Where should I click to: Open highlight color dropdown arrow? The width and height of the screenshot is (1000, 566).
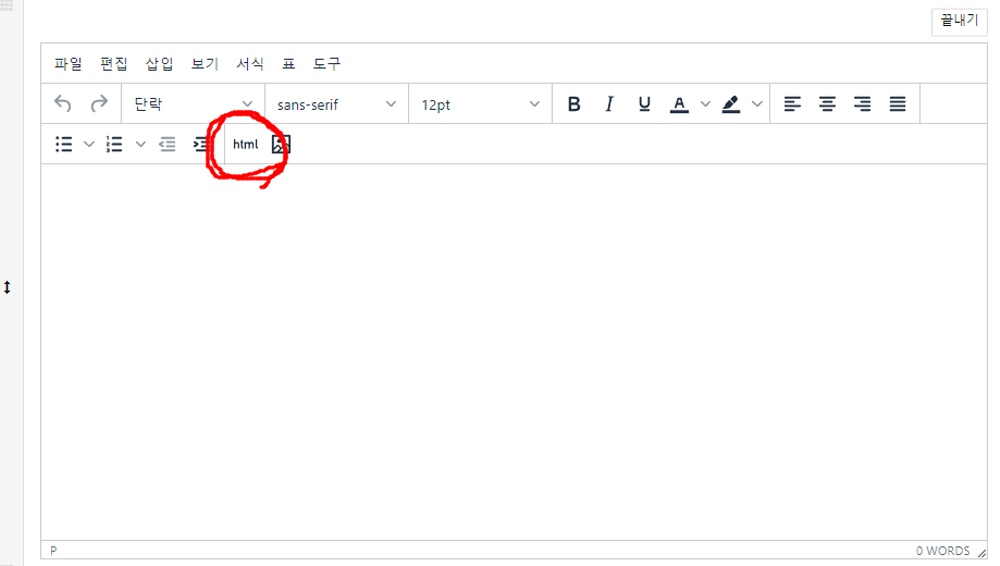(757, 104)
